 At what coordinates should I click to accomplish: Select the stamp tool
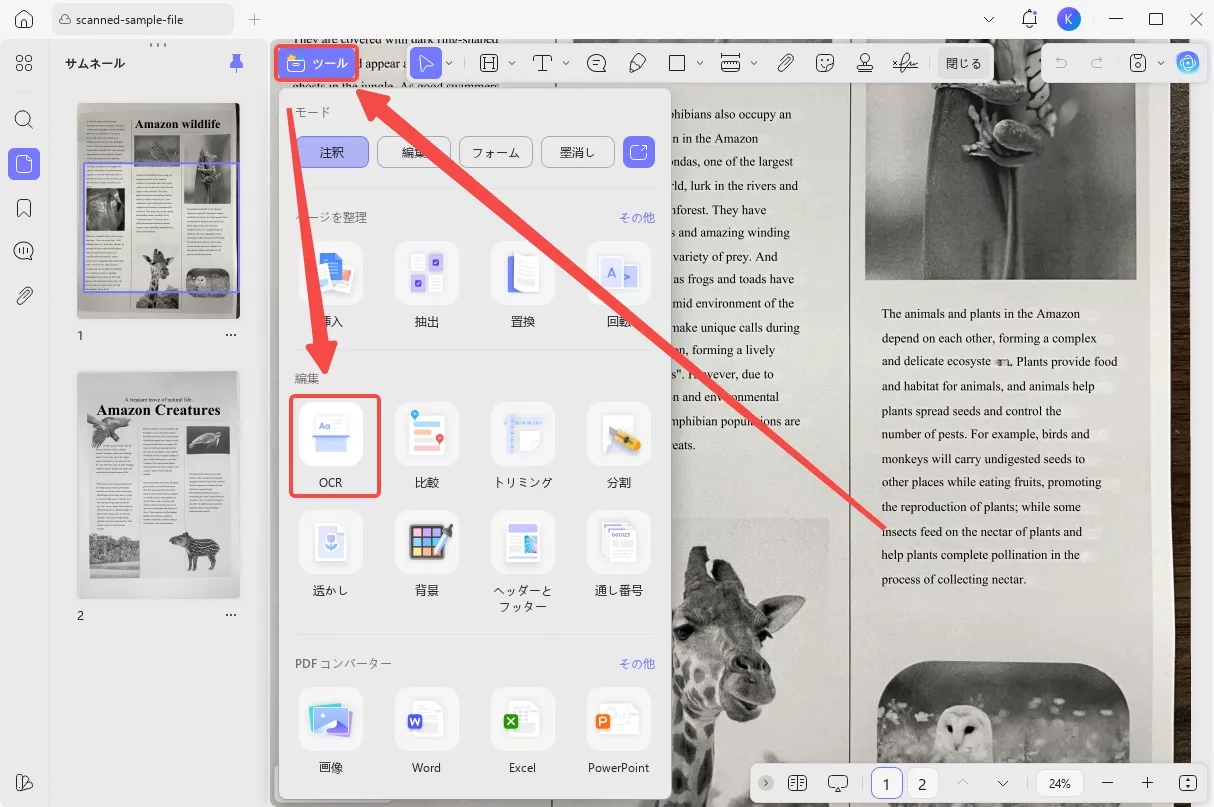pos(866,63)
